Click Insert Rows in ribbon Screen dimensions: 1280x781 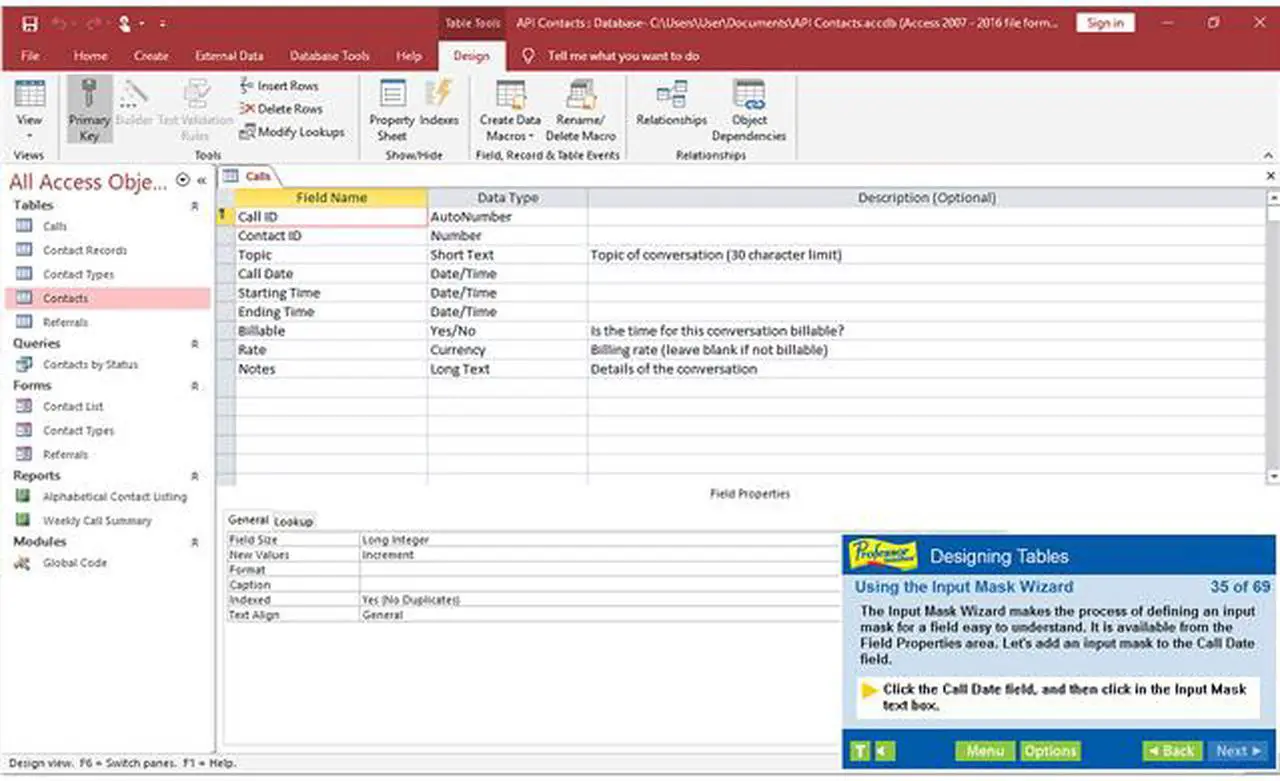pyautogui.click(x=279, y=86)
